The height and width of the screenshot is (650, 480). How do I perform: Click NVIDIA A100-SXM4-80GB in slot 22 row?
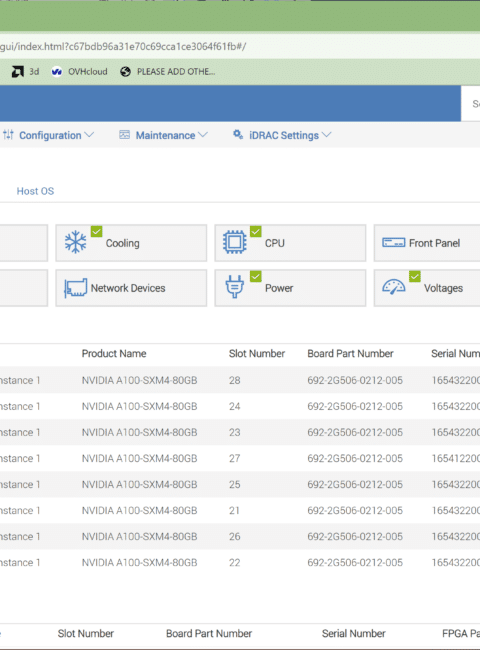[x=139, y=563]
